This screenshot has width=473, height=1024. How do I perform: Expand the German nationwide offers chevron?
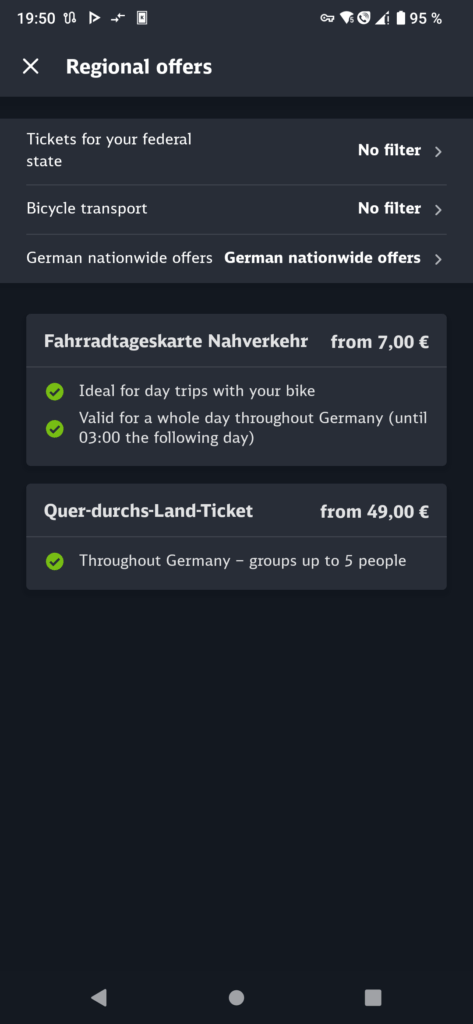(x=438, y=259)
